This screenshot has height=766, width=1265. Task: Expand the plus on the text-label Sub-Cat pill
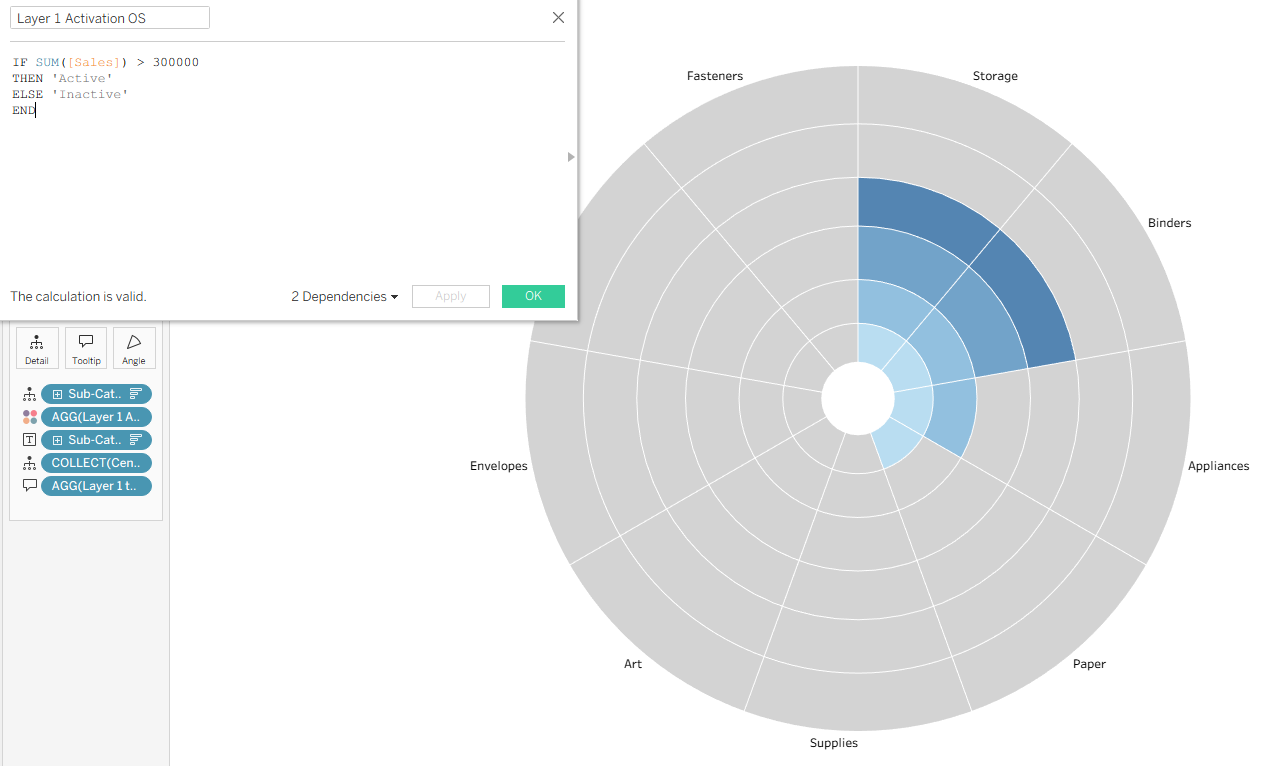pyautogui.click(x=58, y=440)
